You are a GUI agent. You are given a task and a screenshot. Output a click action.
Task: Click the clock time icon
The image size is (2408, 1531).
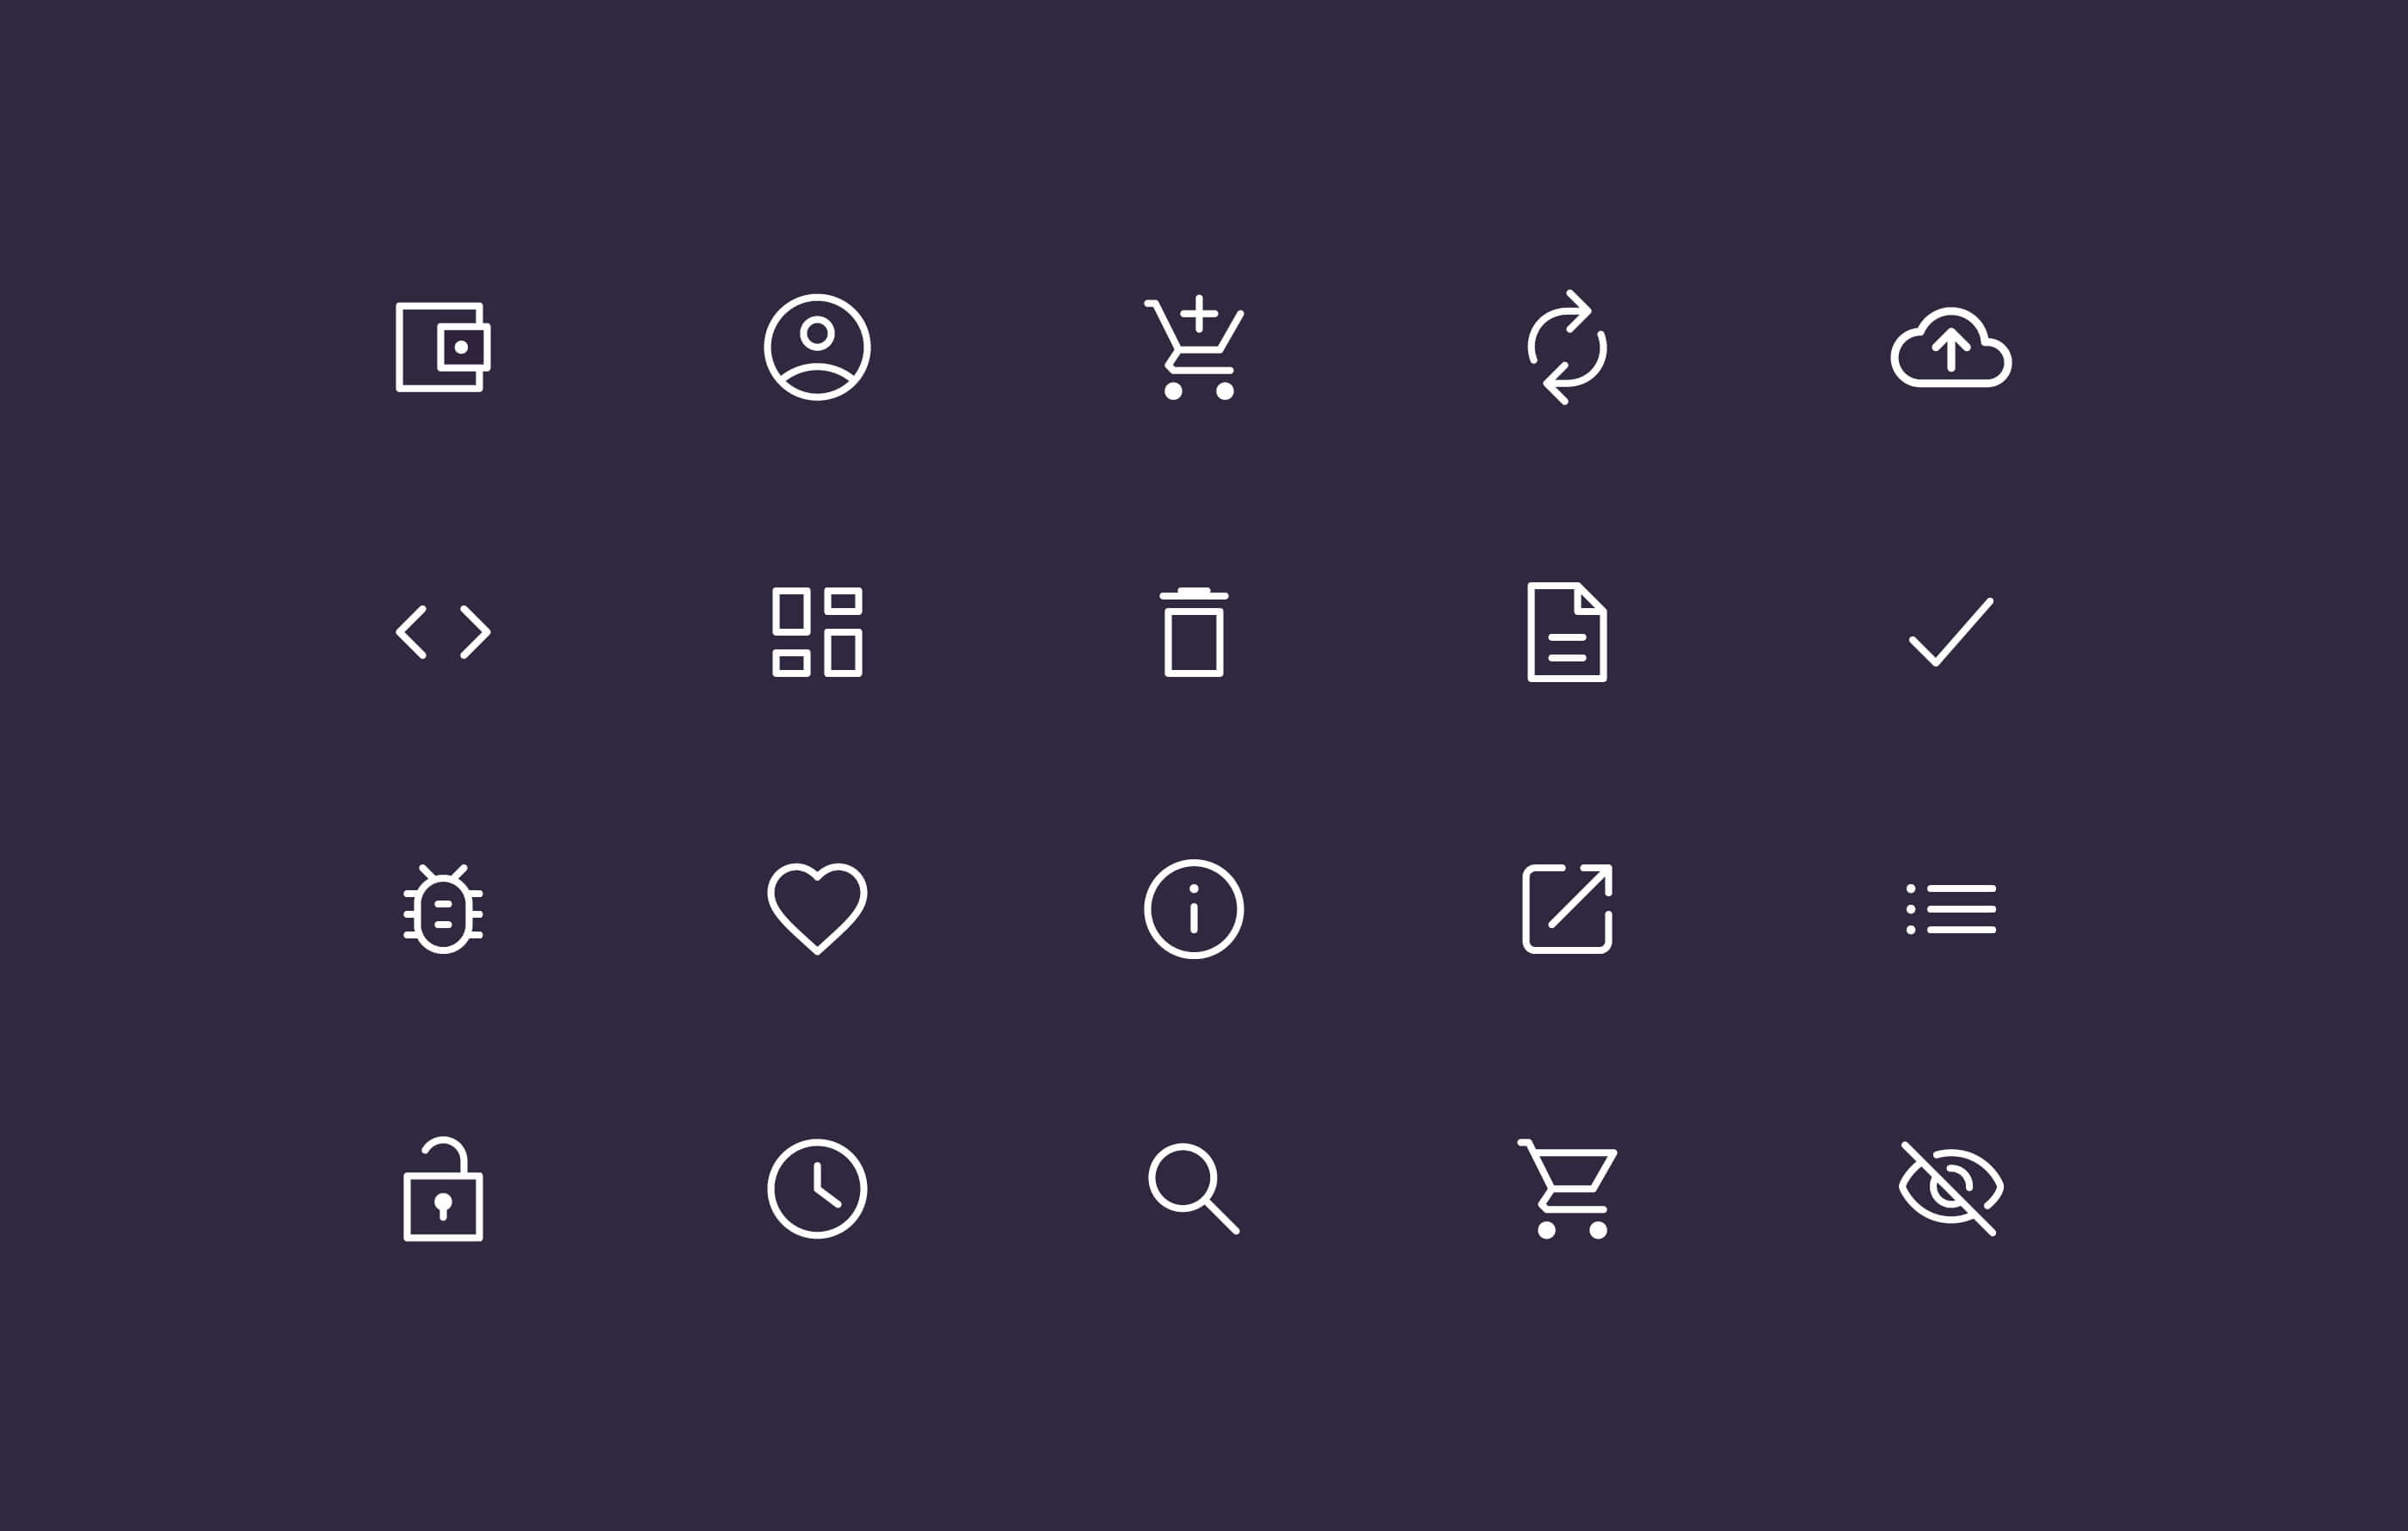tap(817, 1189)
